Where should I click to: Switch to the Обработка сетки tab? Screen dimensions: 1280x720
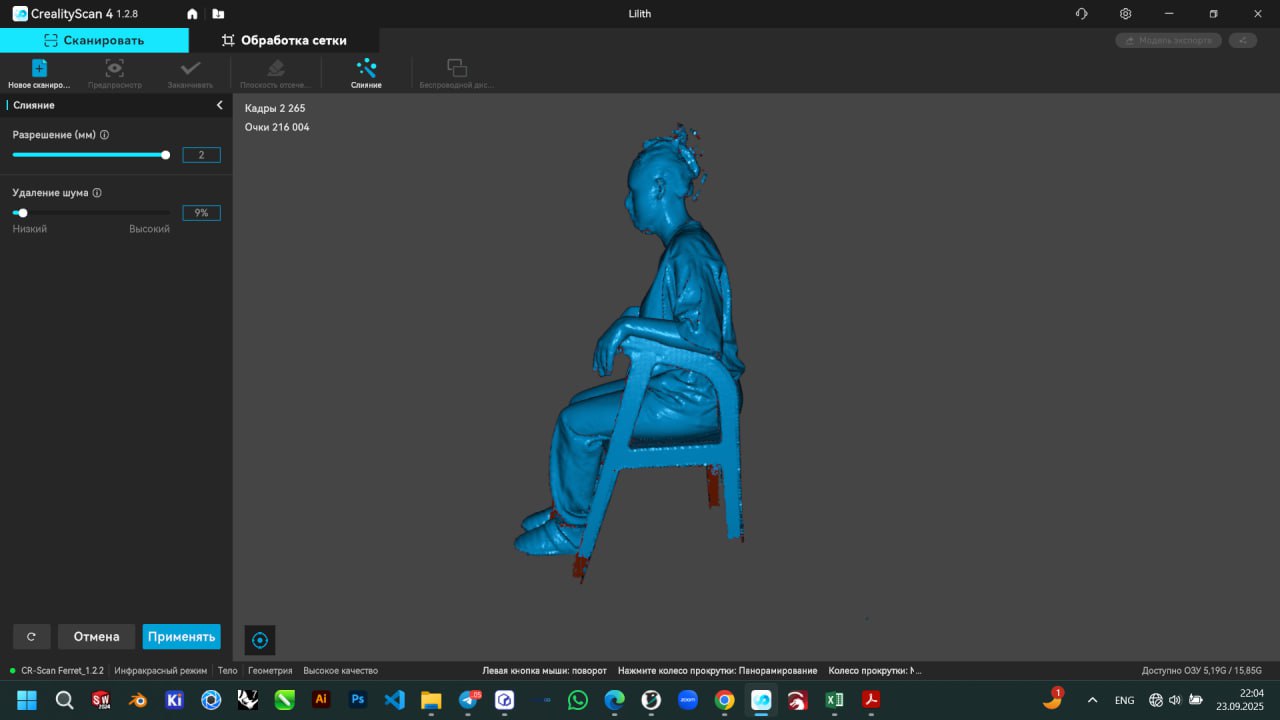pyautogui.click(x=284, y=40)
